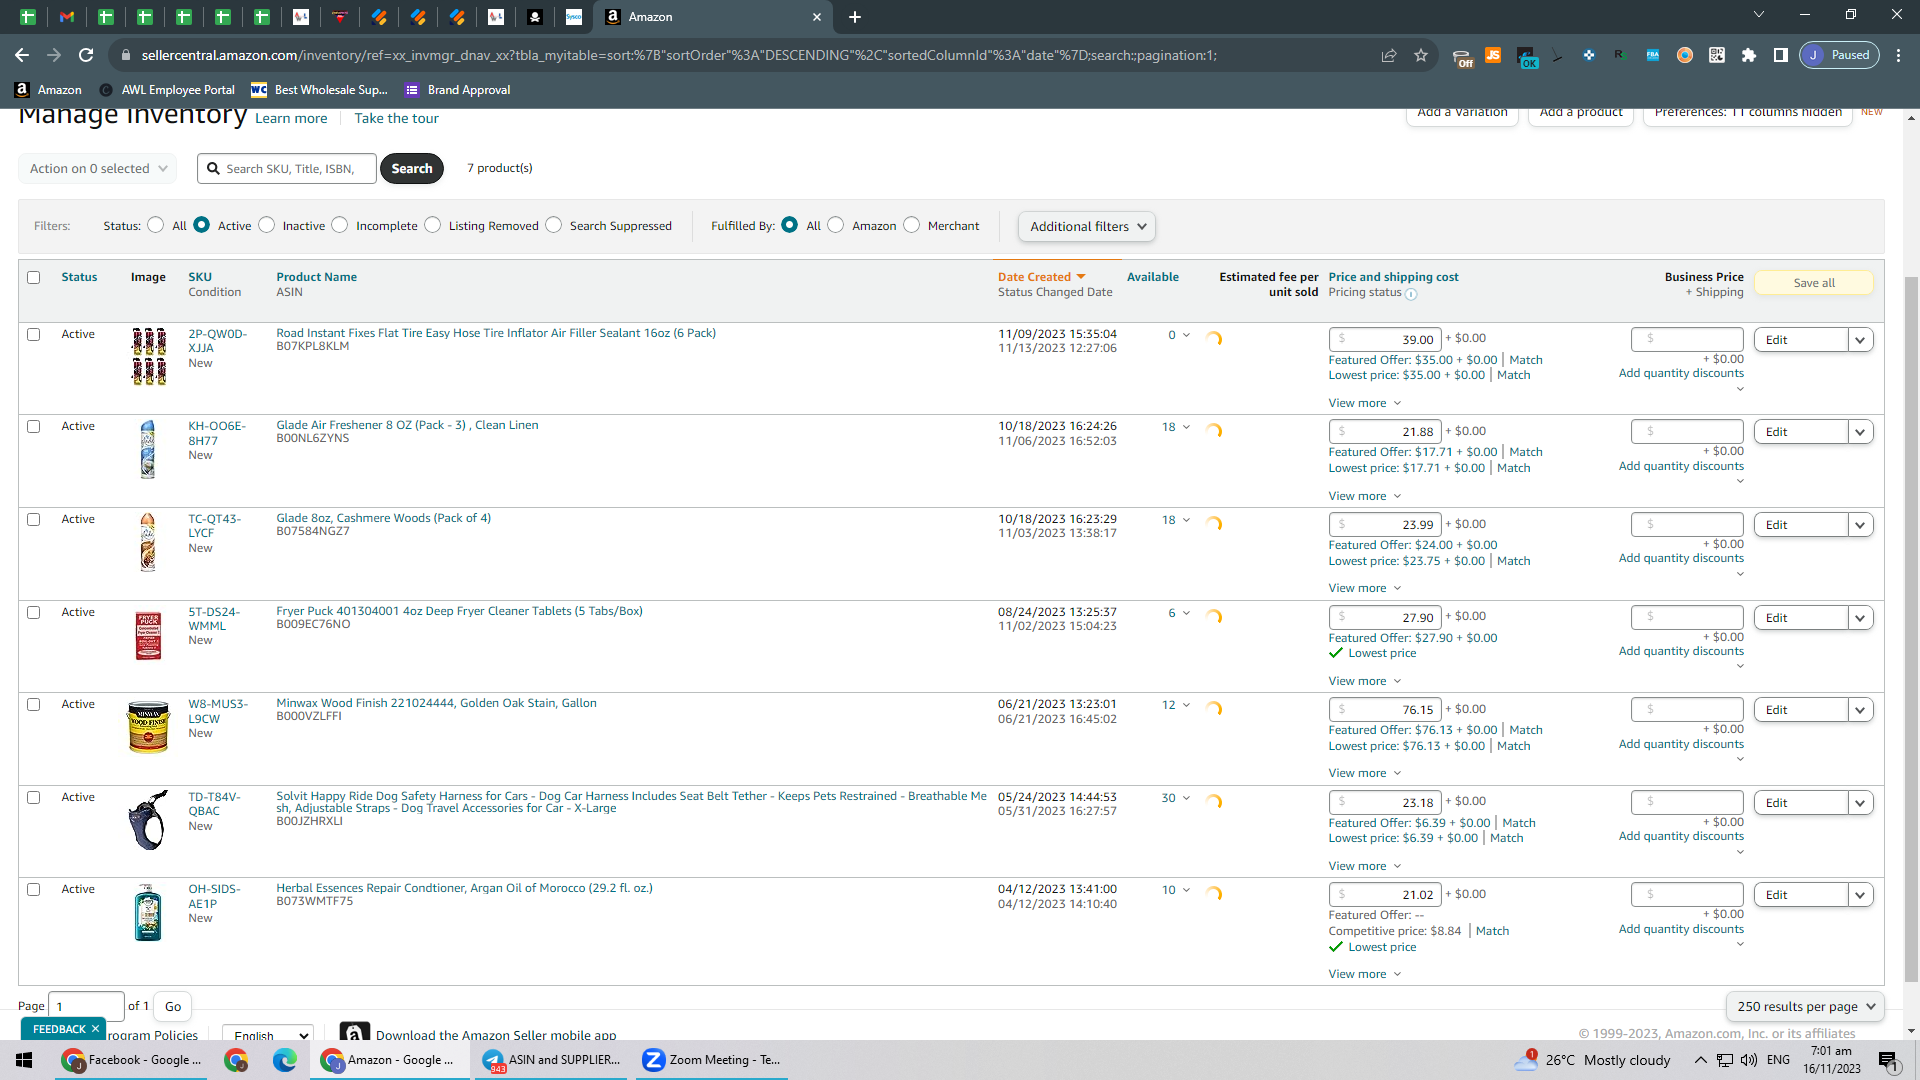
Task: Open the AWL Employee Portal bookmark
Action: pyautogui.click(x=167, y=90)
